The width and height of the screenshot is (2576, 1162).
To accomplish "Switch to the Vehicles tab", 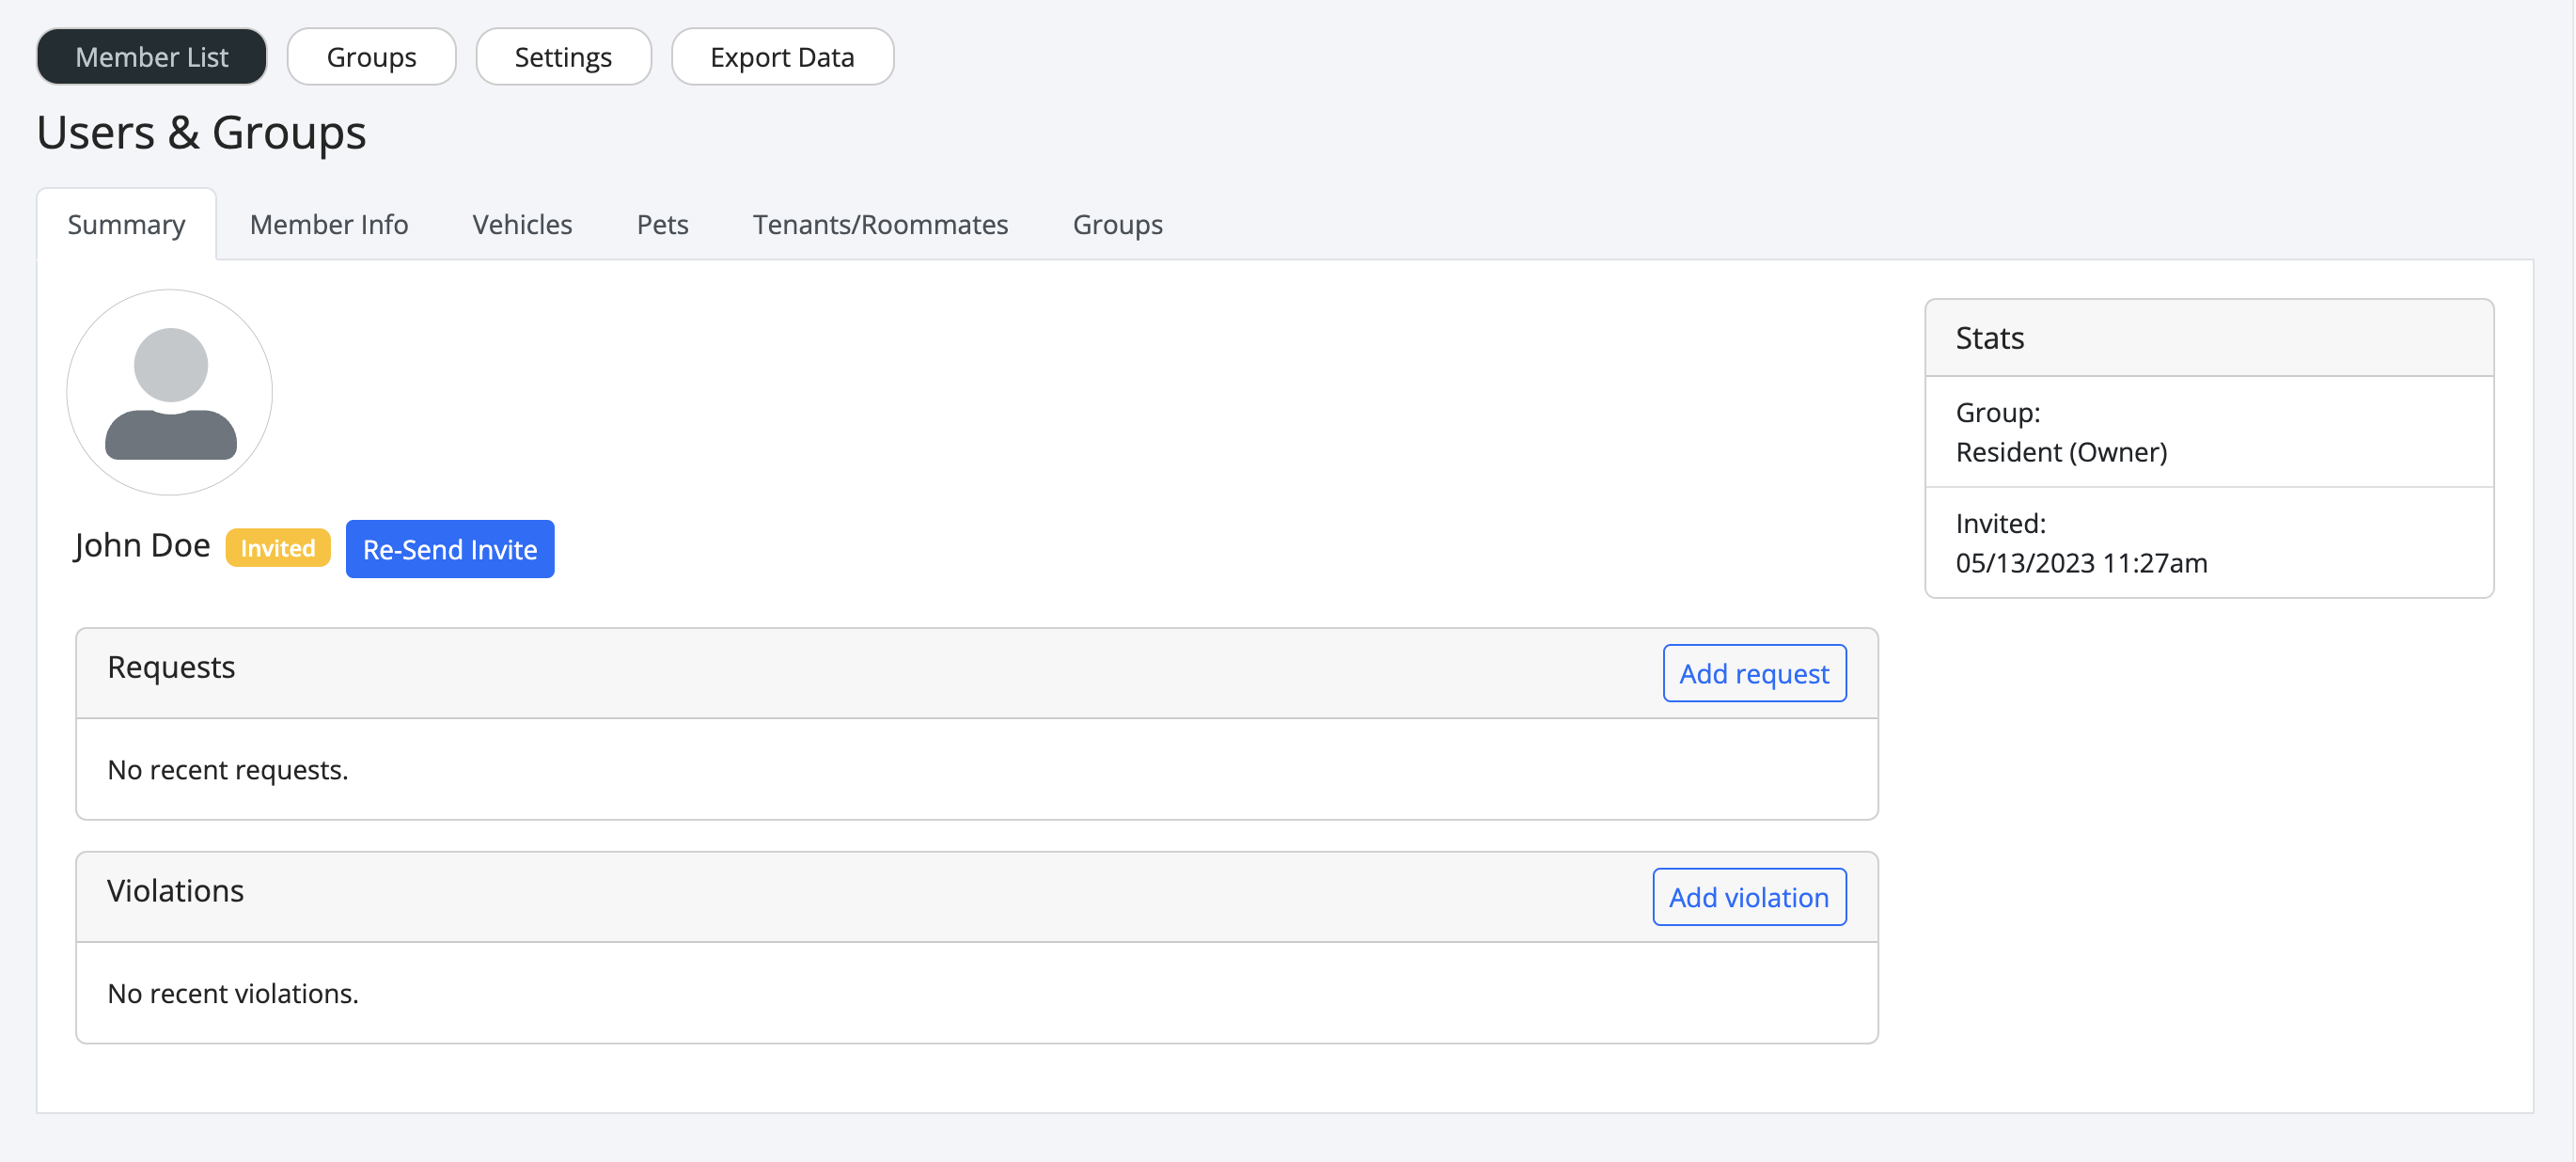I will point(522,224).
